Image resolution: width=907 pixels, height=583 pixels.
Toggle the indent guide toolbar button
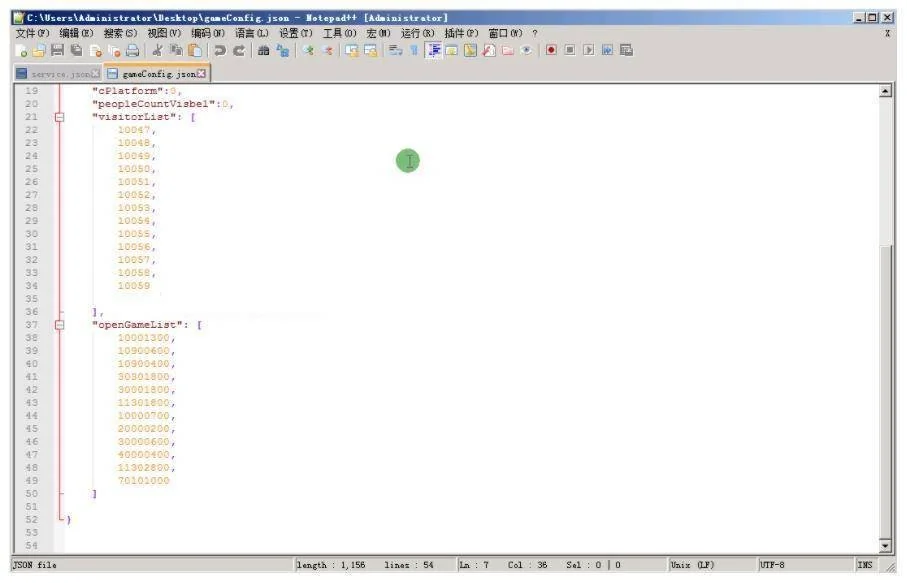coord(434,50)
